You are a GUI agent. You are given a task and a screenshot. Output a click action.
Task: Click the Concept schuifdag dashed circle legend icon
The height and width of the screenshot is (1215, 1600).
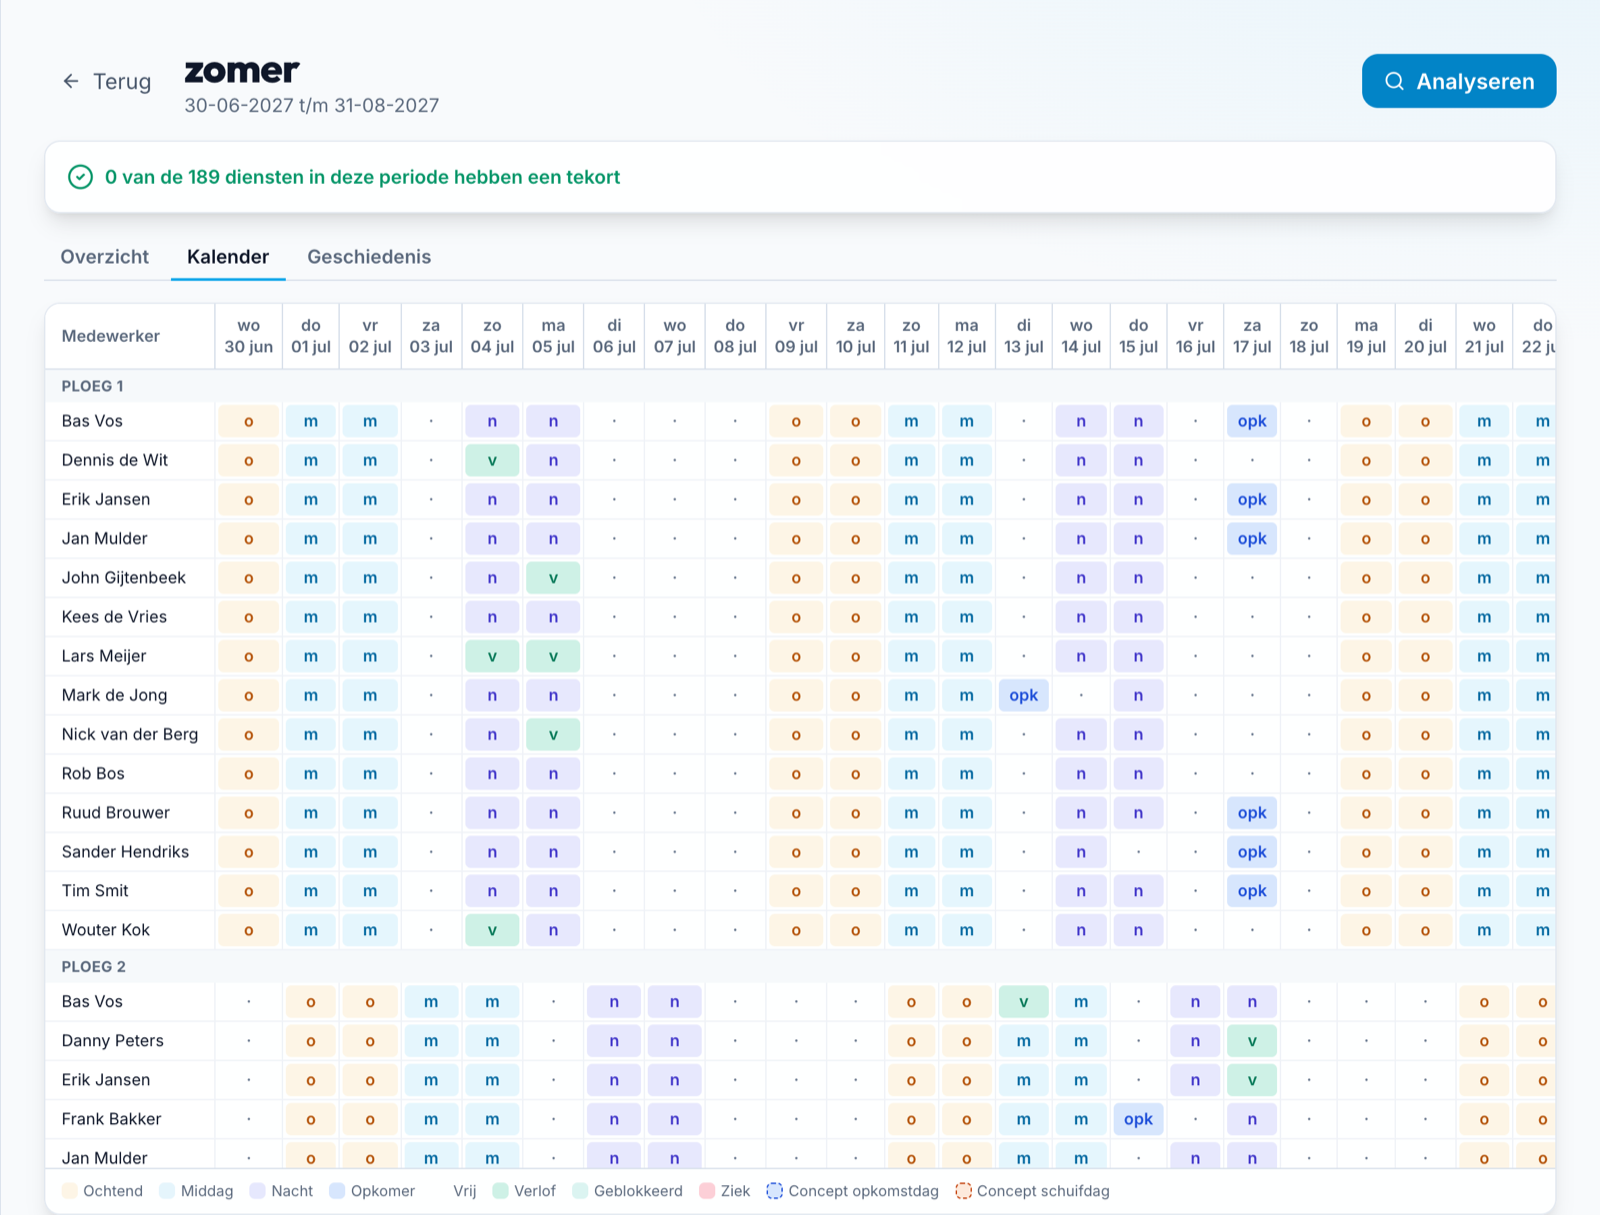(963, 1191)
